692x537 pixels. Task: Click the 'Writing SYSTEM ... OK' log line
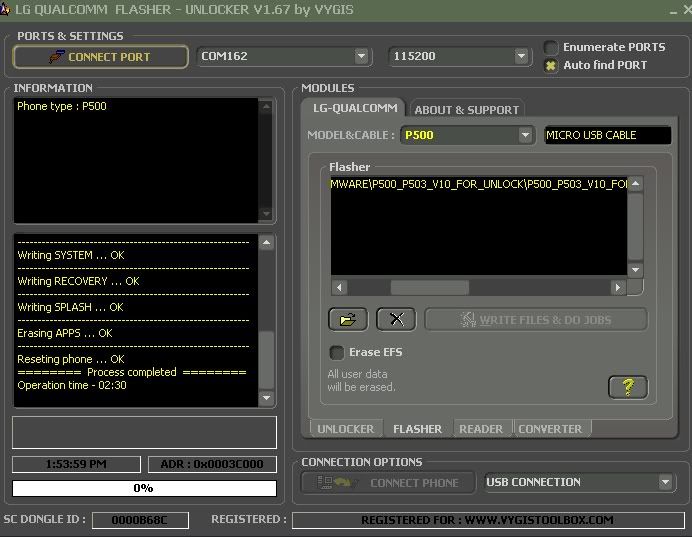(x=71, y=255)
